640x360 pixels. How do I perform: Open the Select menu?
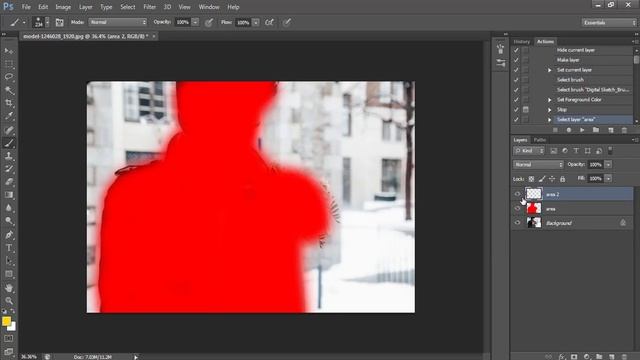tap(127, 7)
